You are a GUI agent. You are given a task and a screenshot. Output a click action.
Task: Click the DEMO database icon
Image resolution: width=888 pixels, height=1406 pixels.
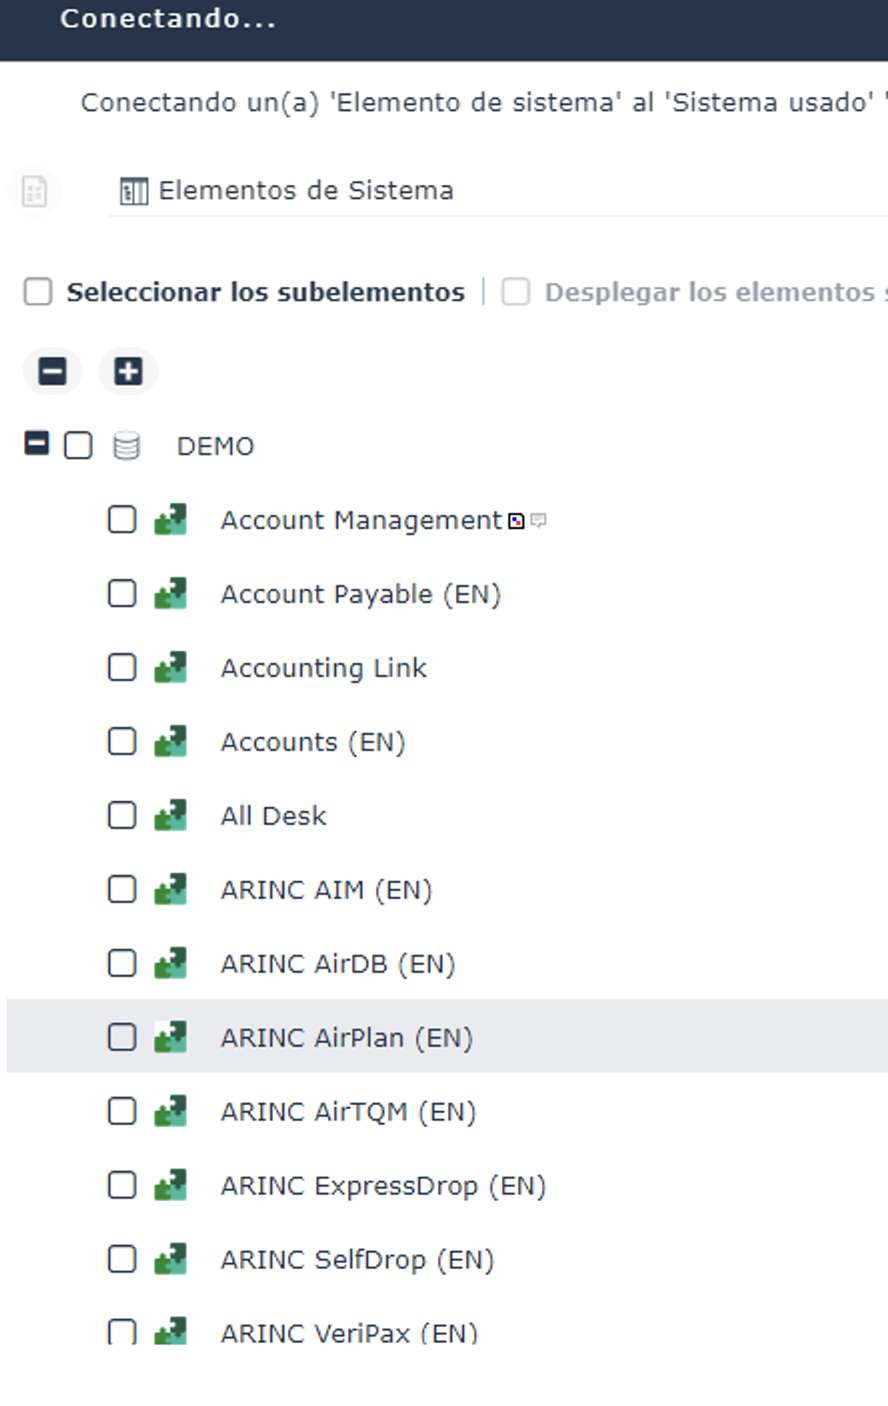(x=127, y=446)
